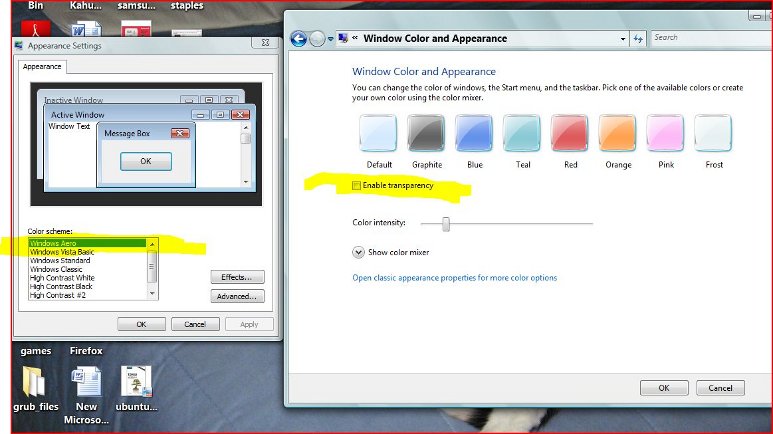Select the ubuntu desktop file icon
773x434 pixels.
click(x=136, y=382)
